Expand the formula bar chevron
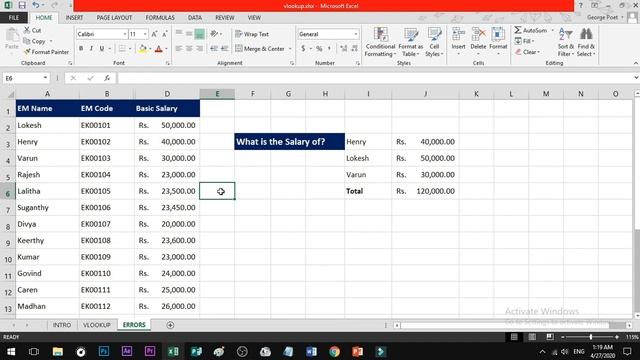 (636, 78)
